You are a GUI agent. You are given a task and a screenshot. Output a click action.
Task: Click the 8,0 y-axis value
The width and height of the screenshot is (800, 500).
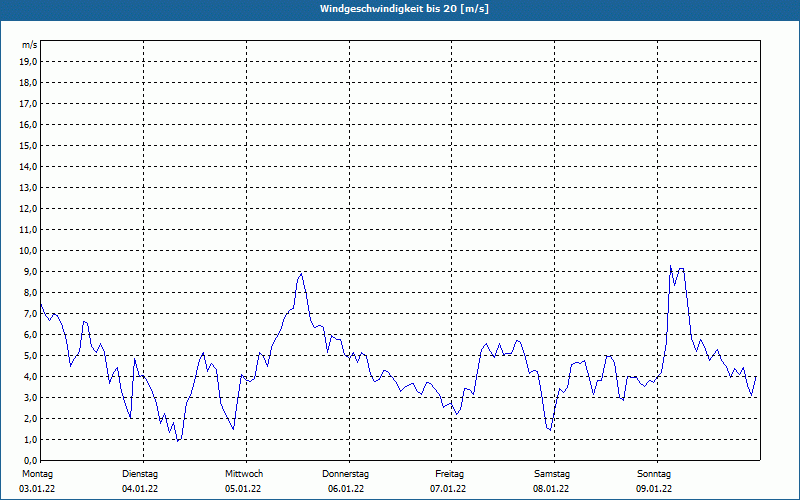coord(30,292)
